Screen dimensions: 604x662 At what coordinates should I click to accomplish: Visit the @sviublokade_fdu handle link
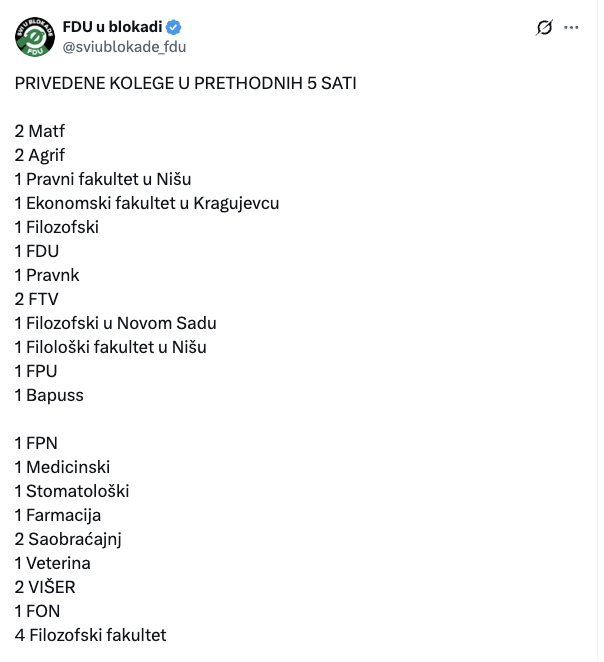pos(124,47)
